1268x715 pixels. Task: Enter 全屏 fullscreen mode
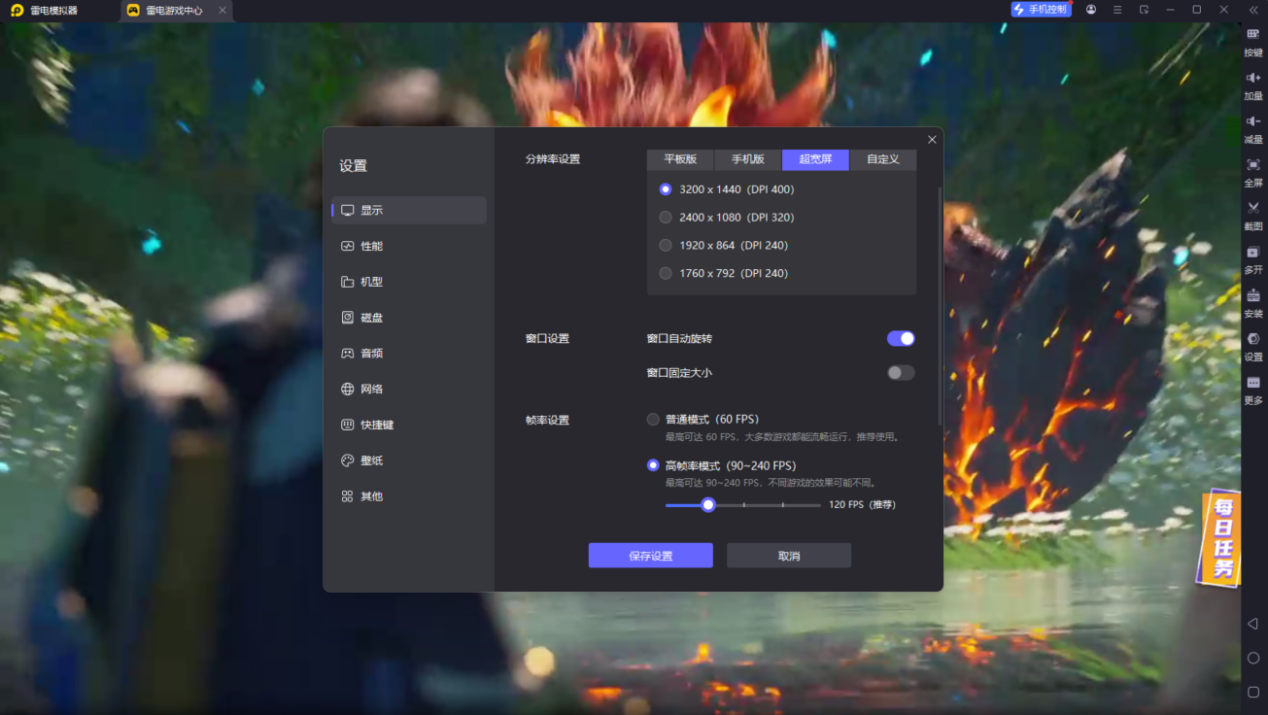pos(1253,172)
